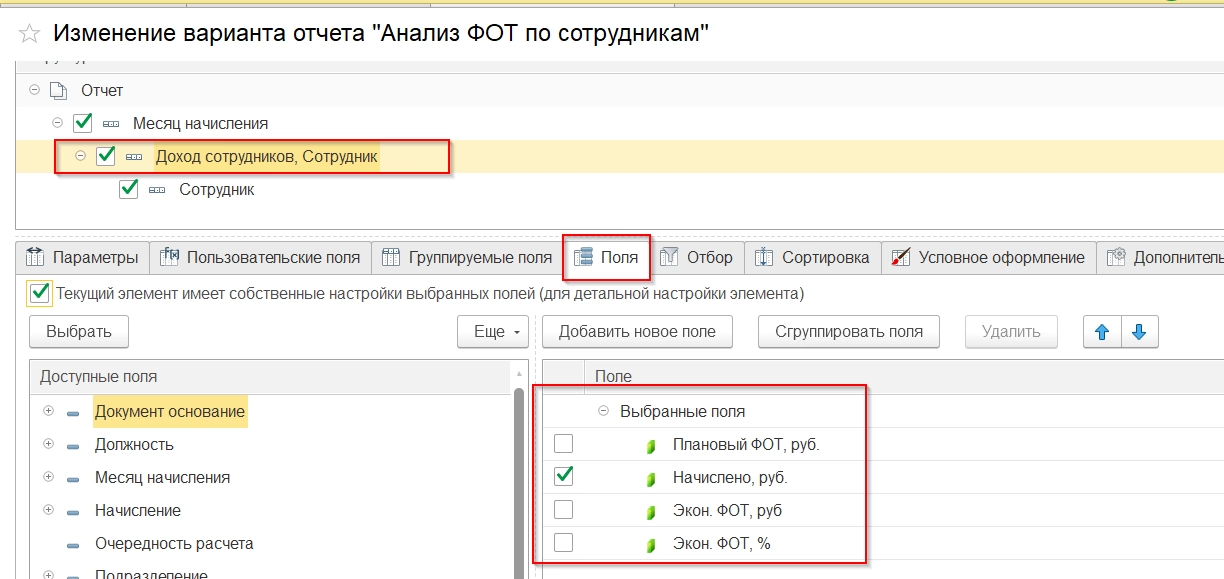Image resolution: width=1224 pixels, height=579 pixels.
Task: Click the Отбор funnel tab icon
Action: click(669, 257)
